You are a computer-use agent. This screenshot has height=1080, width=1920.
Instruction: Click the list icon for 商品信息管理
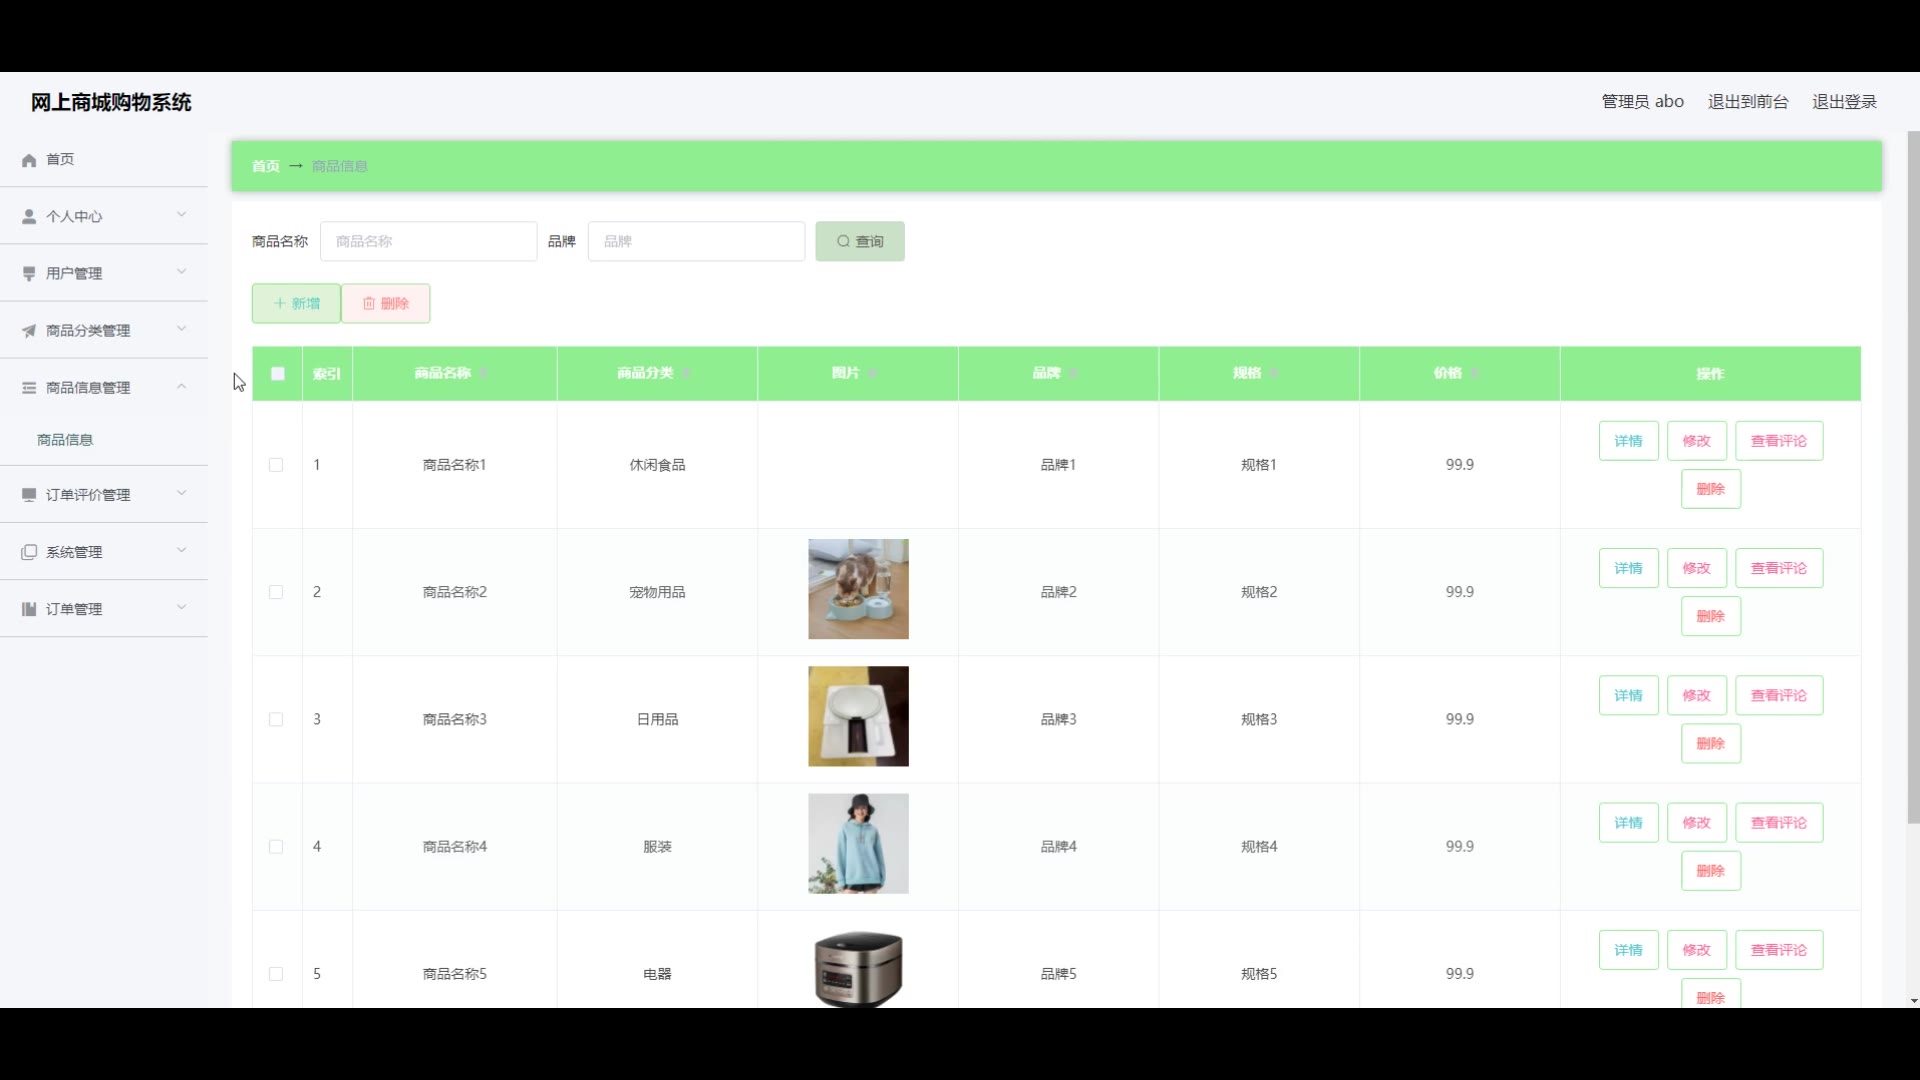pos(29,388)
